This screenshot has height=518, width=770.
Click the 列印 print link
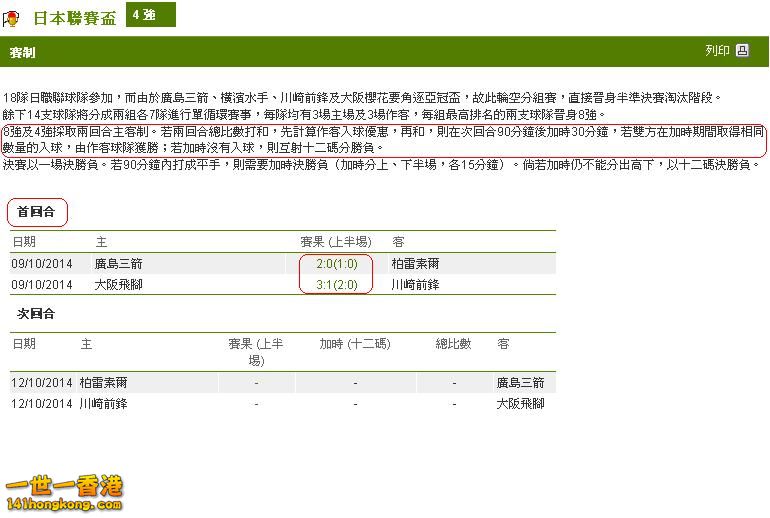tap(717, 50)
